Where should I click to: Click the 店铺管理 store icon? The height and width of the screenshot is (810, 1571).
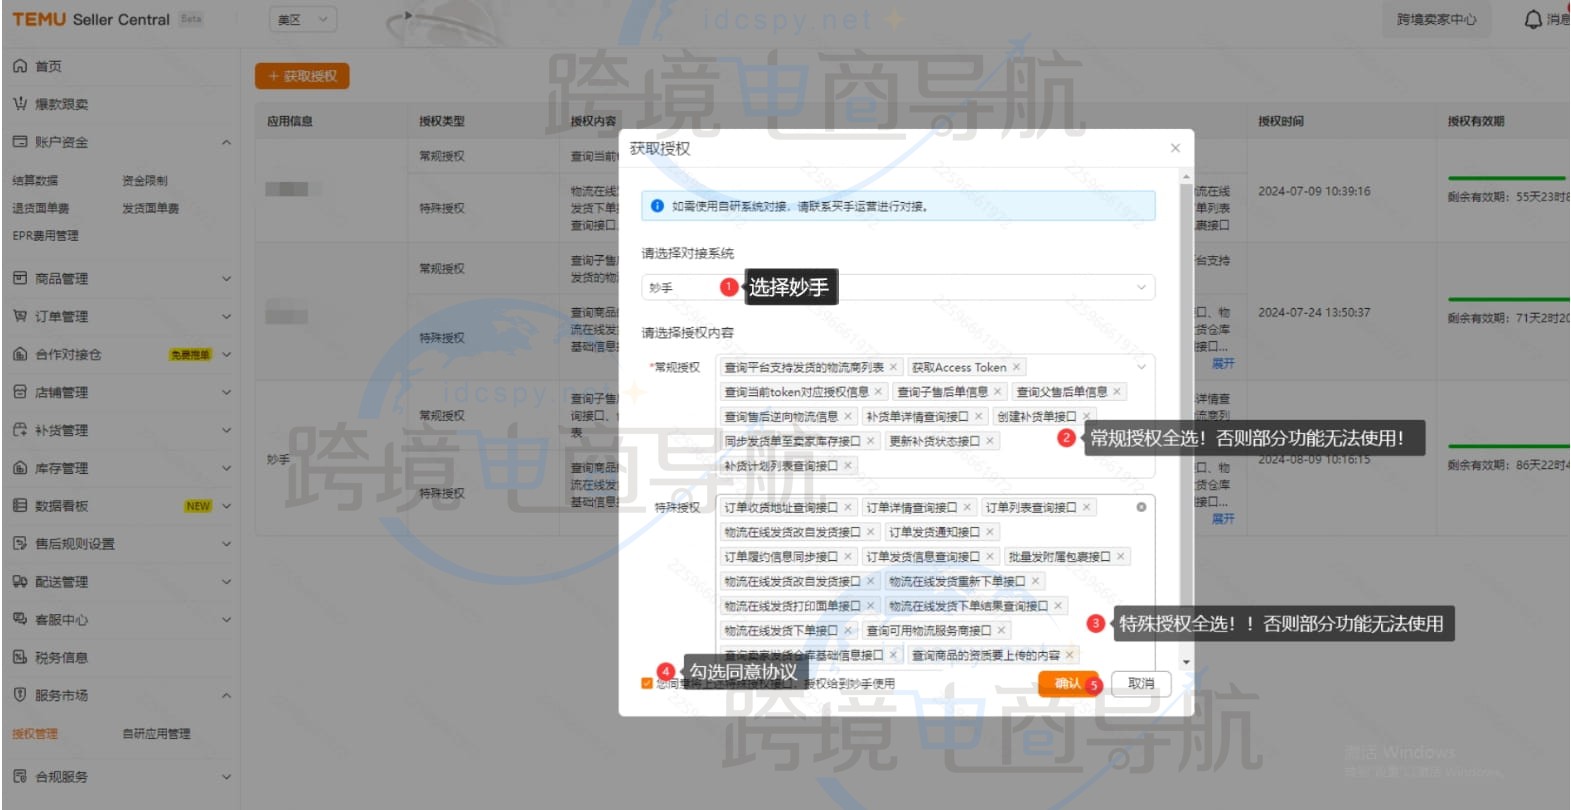[20, 392]
